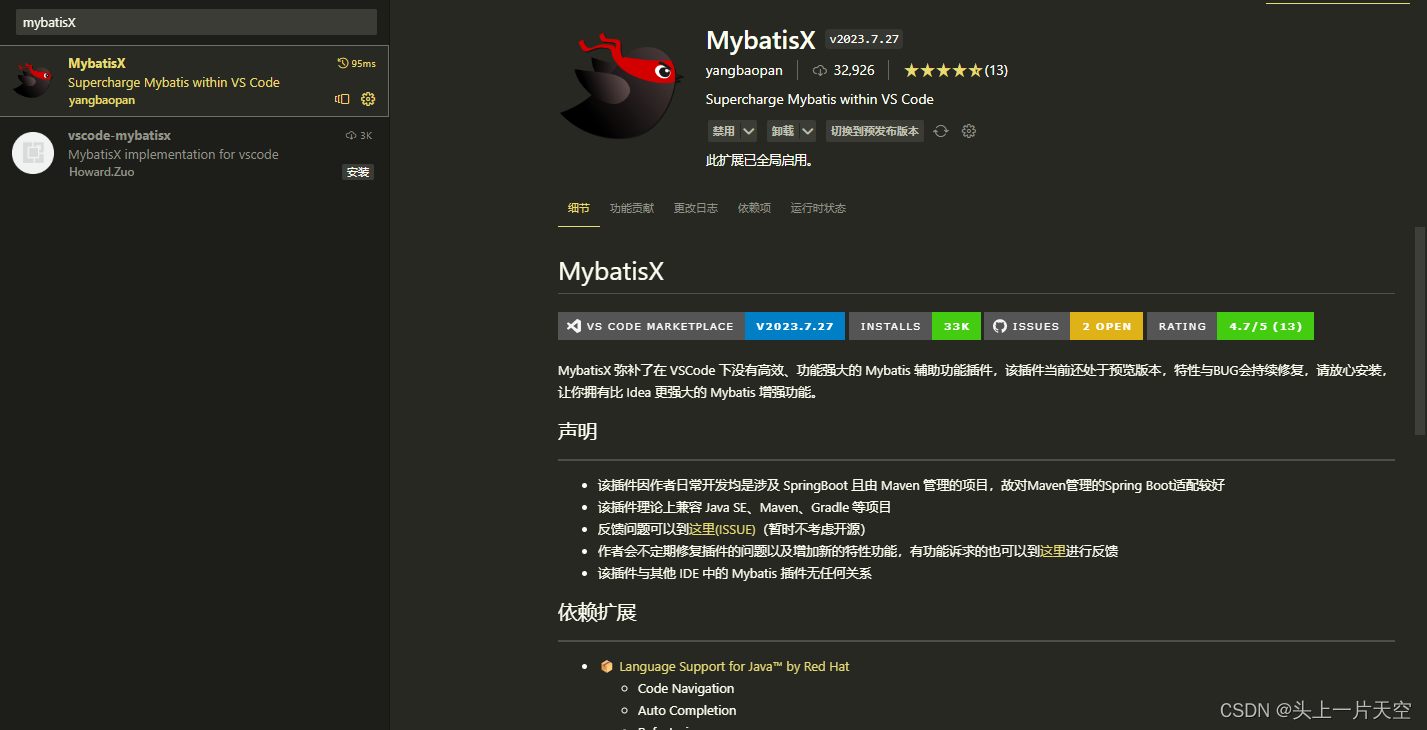
Task: Click the download cloud icon next to 32,926
Action: 820,70
